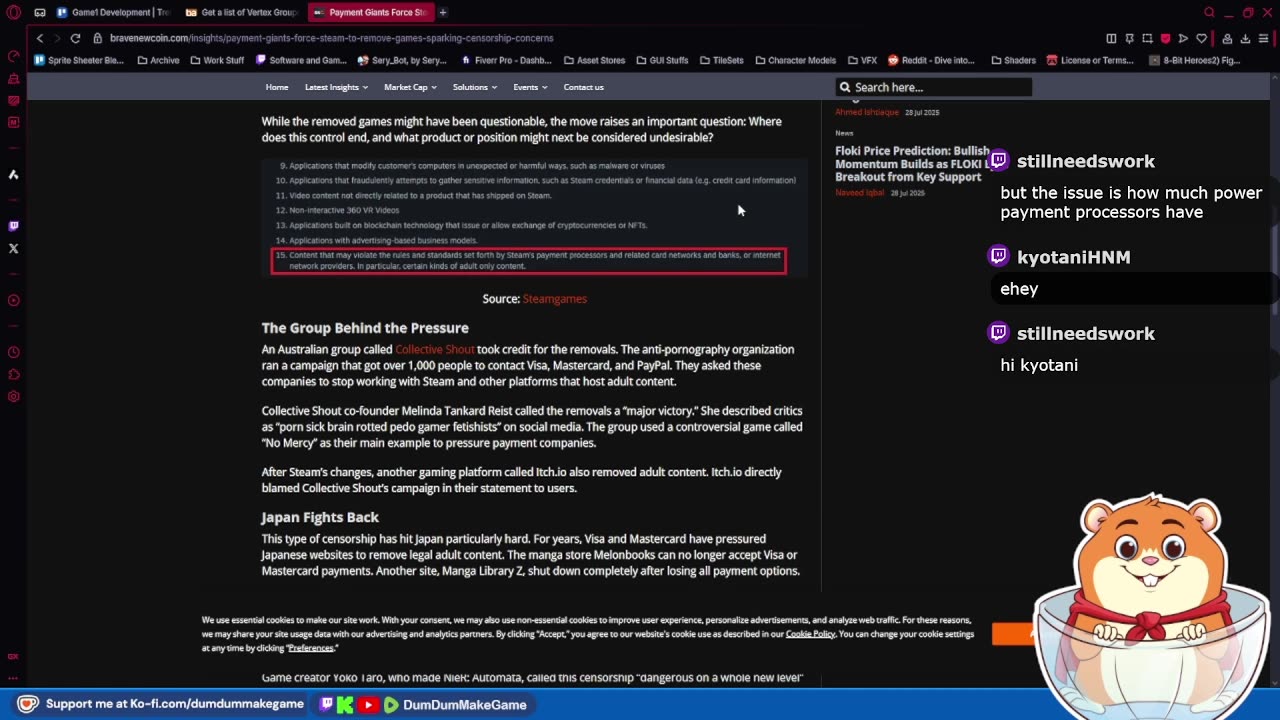
Task: Focus the Search here input field
Action: click(x=933, y=87)
